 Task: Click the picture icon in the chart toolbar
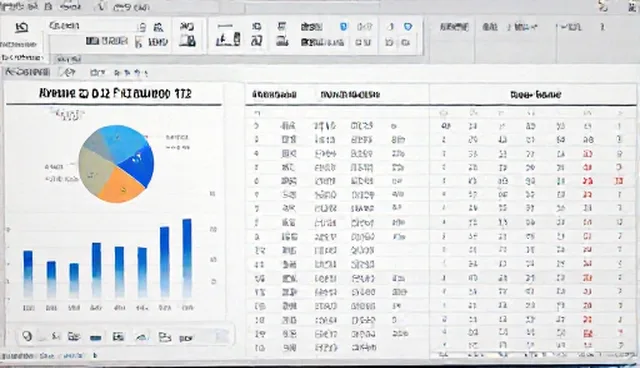118,337
